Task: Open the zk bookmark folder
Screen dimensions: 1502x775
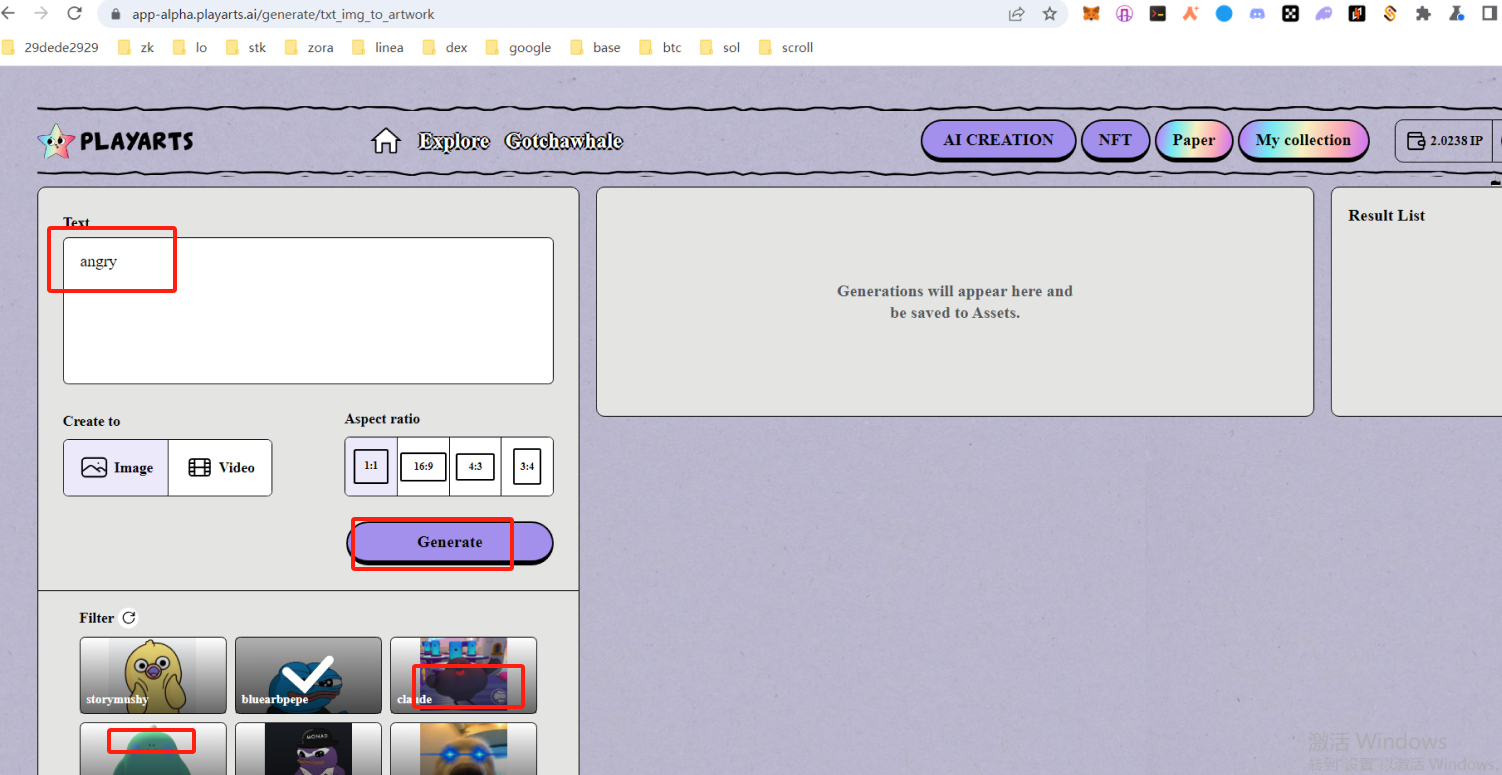Action: (x=136, y=47)
